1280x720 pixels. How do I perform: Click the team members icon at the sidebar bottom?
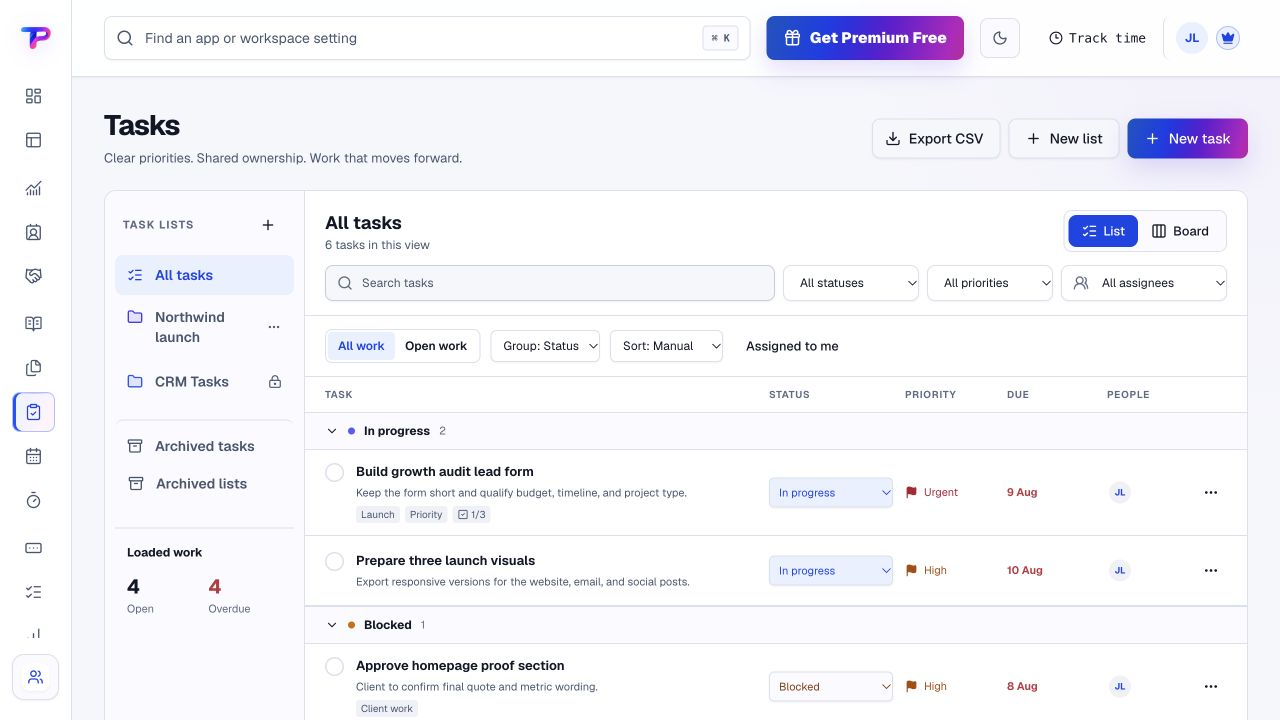[35, 677]
